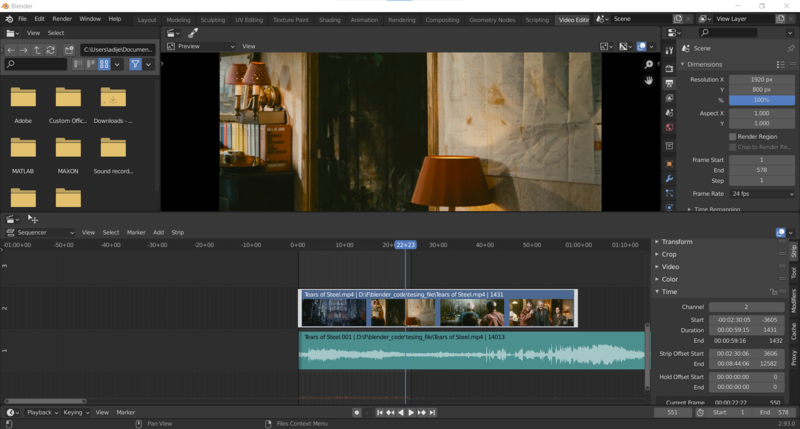Screen dimensions: 800x429
Task: Switch to the Compositing workspace tab
Action: pos(442,19)
